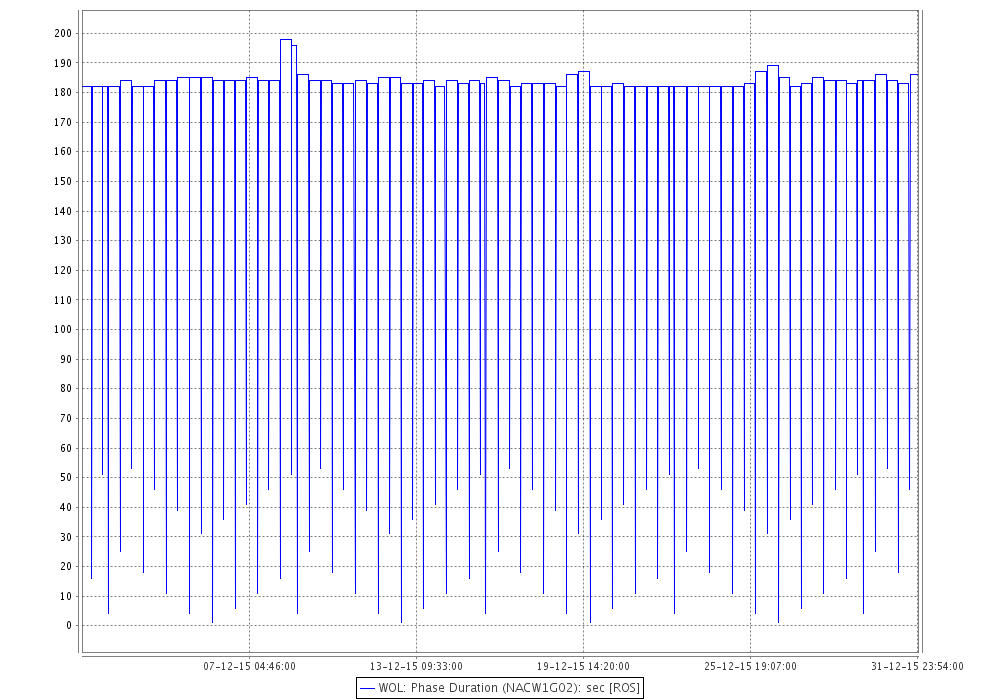Click the y-axis value 60
1000x700 pixels.
[66, 448]
